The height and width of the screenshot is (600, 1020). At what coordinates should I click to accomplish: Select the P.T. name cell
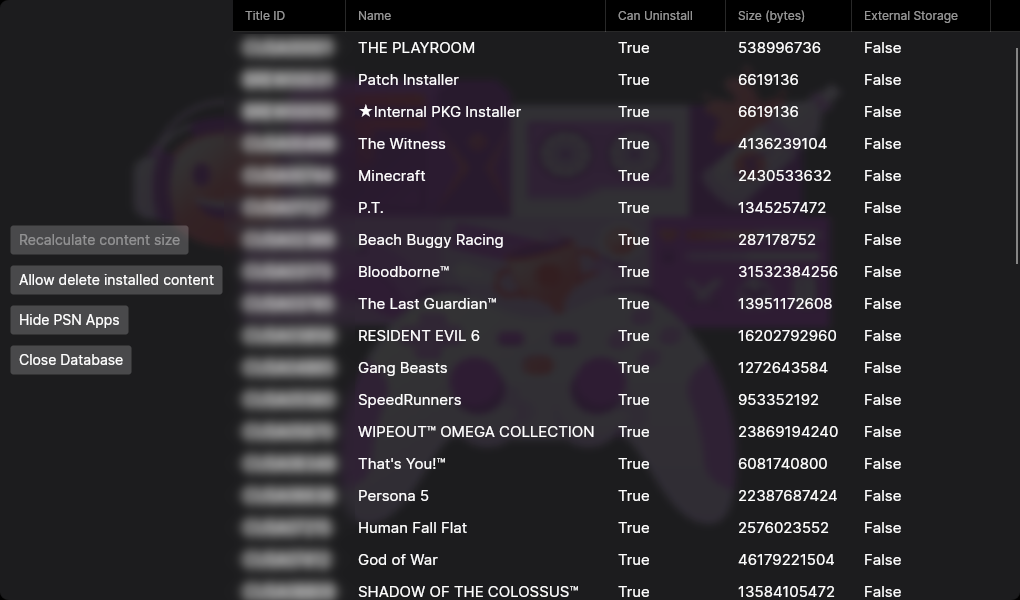(x=371, y=208)
